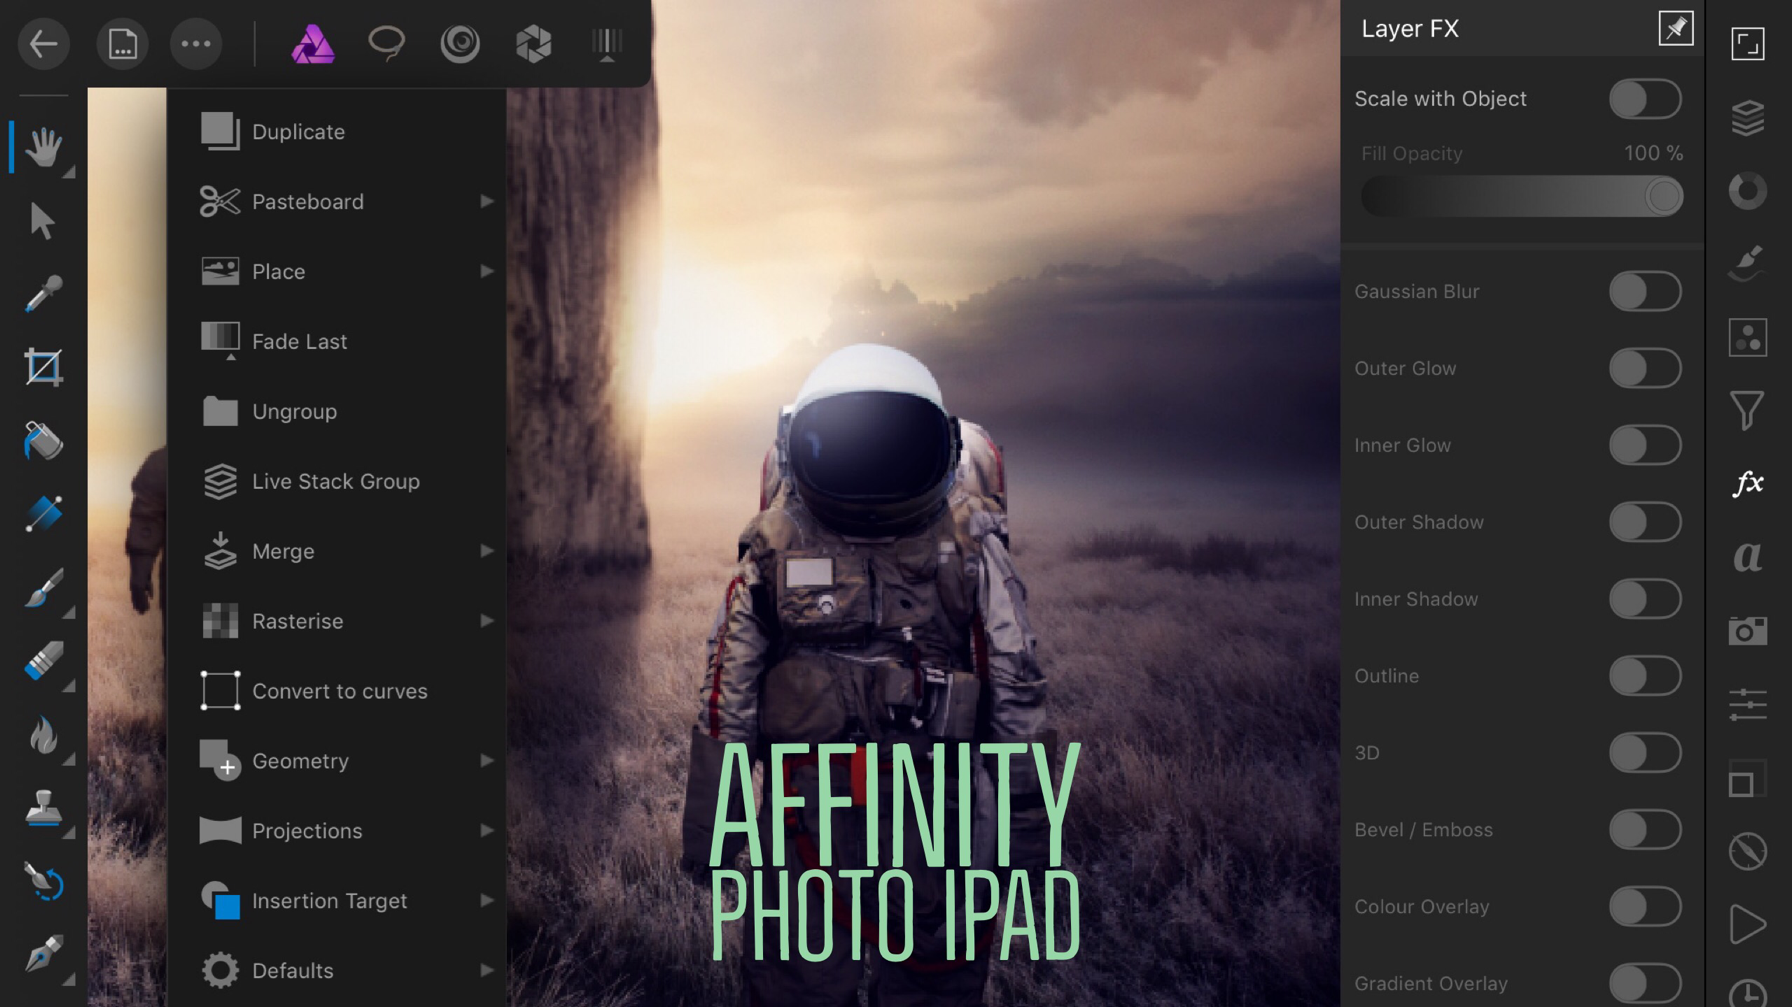Adjust the Fill Opacity slider
The width and height of the screenshot is (1792, 1007).
pyautogui.click(x=1522, y=196)
